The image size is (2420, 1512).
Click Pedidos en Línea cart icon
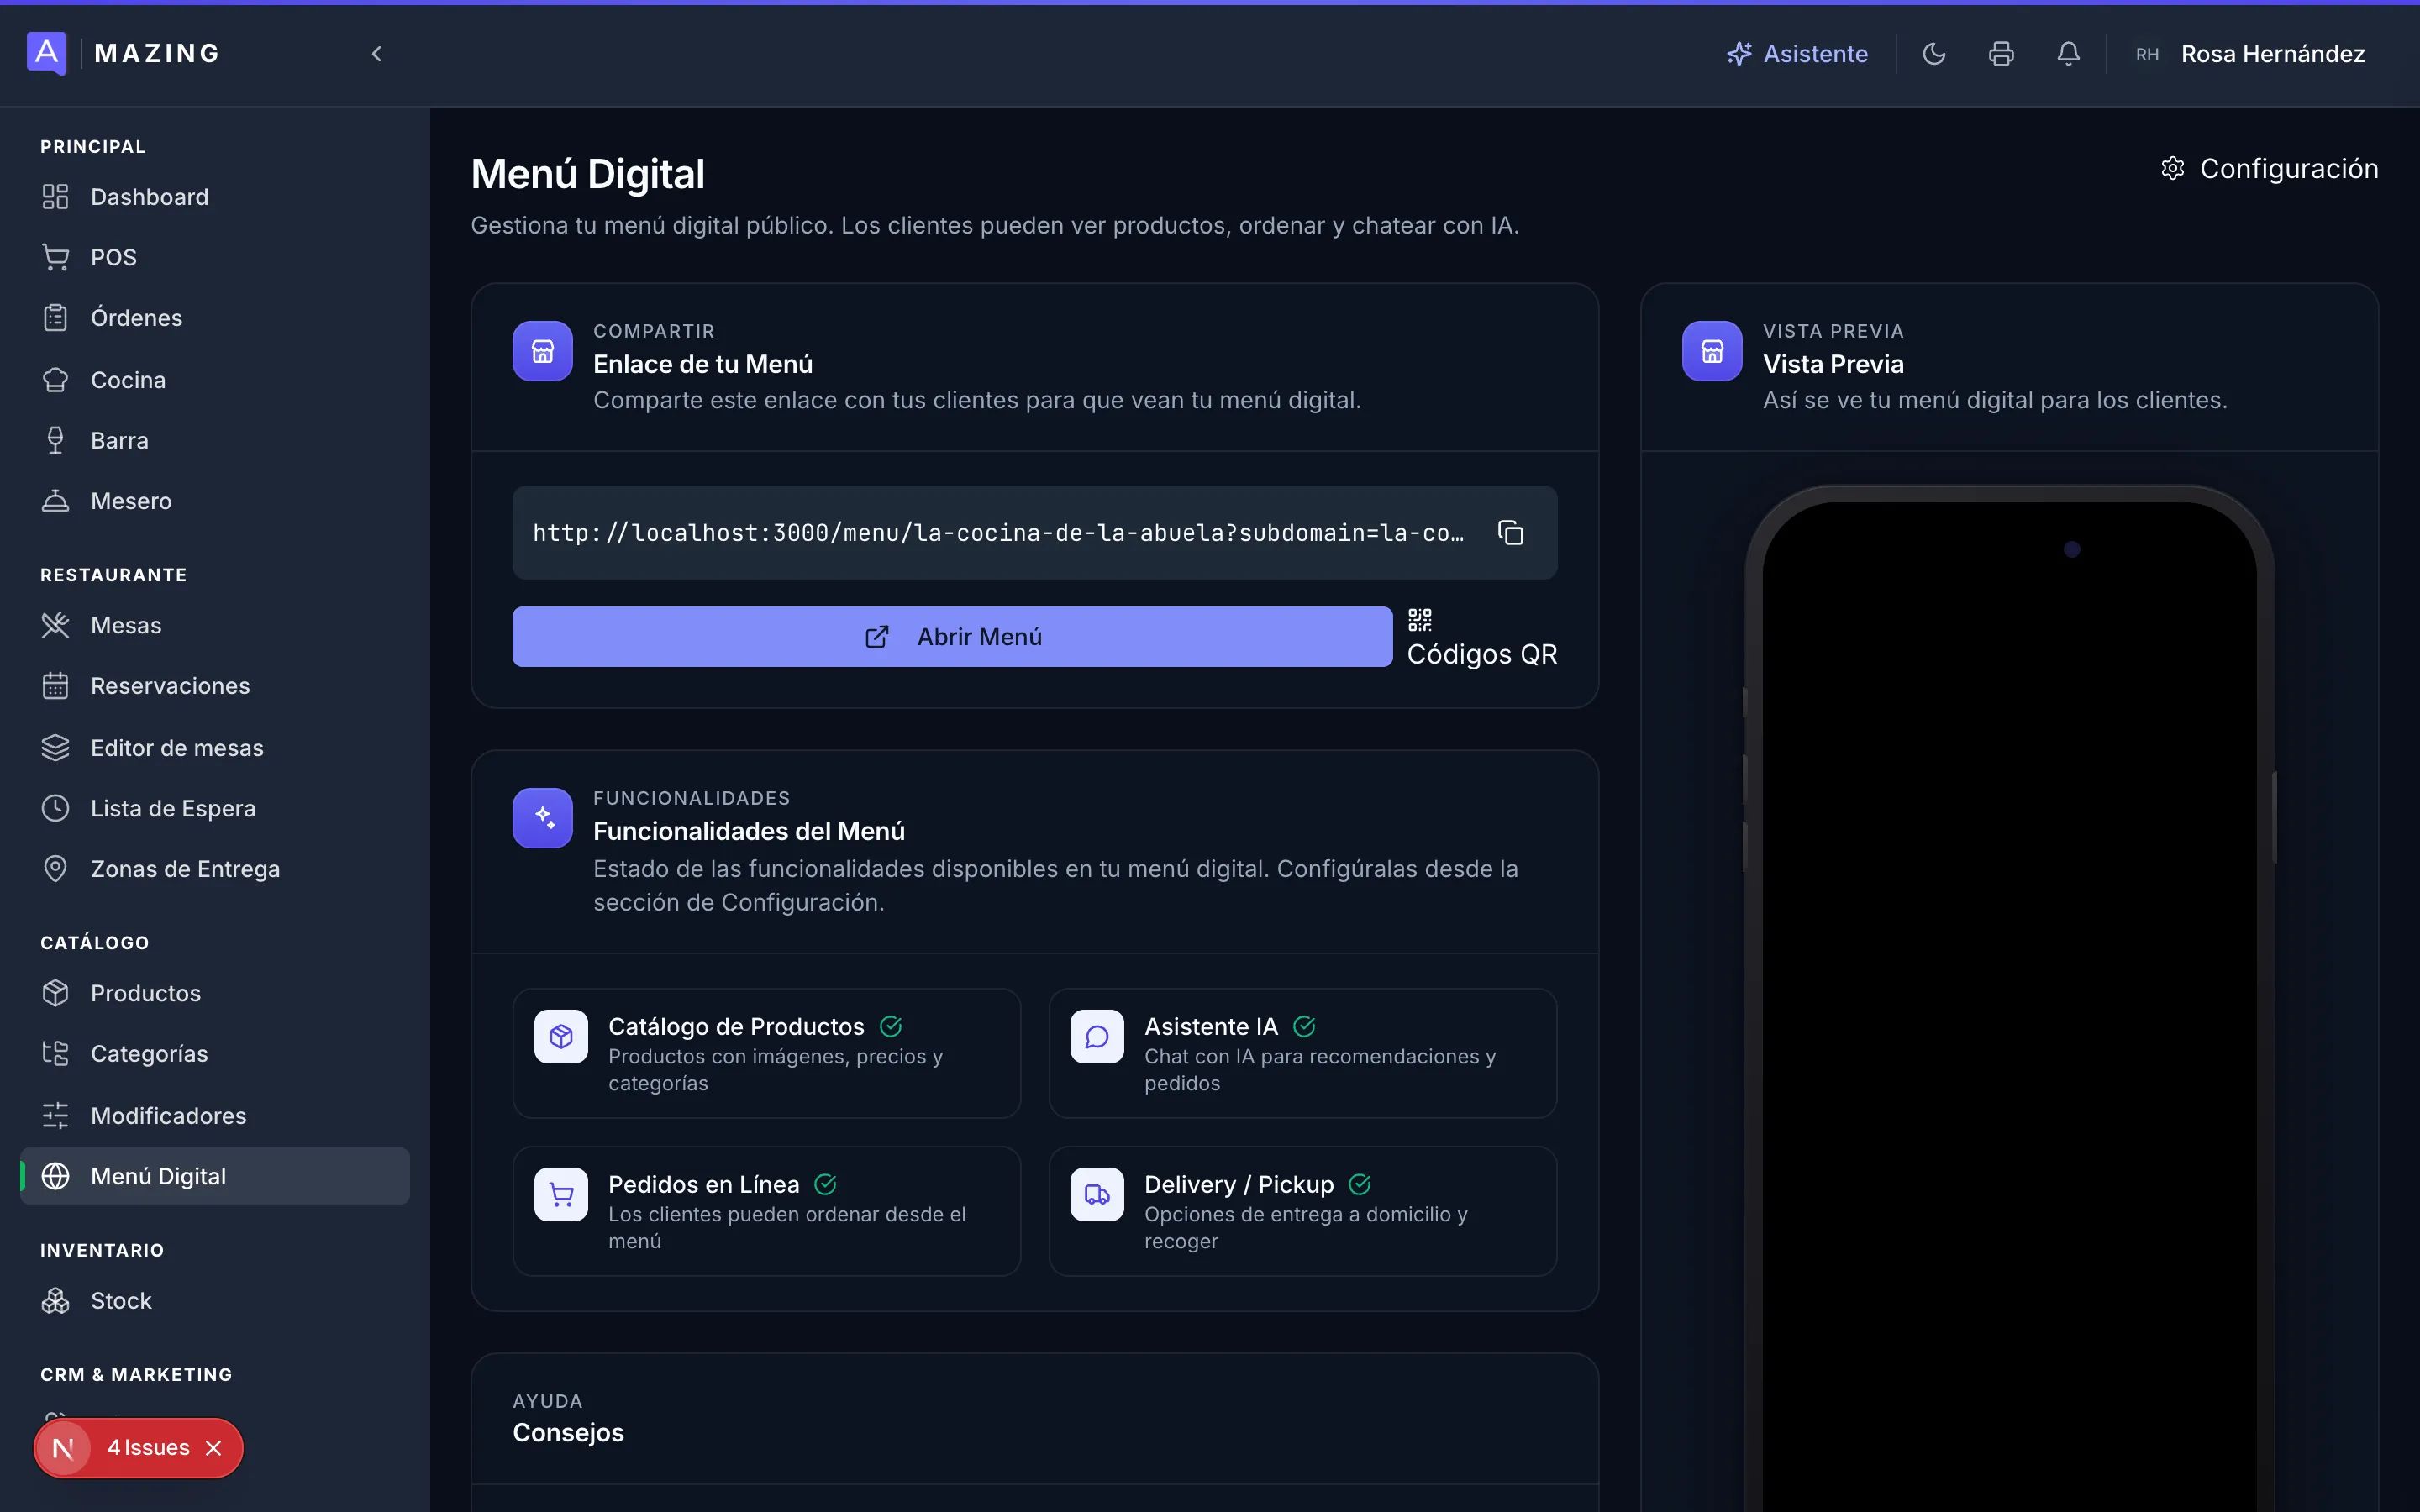tap(561, 1195)
